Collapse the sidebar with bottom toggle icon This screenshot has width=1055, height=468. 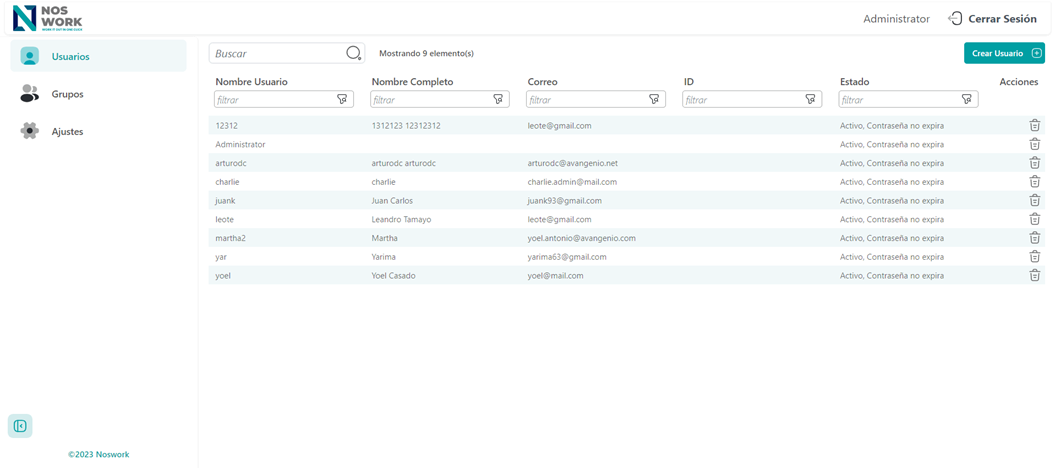click(20, 426)
